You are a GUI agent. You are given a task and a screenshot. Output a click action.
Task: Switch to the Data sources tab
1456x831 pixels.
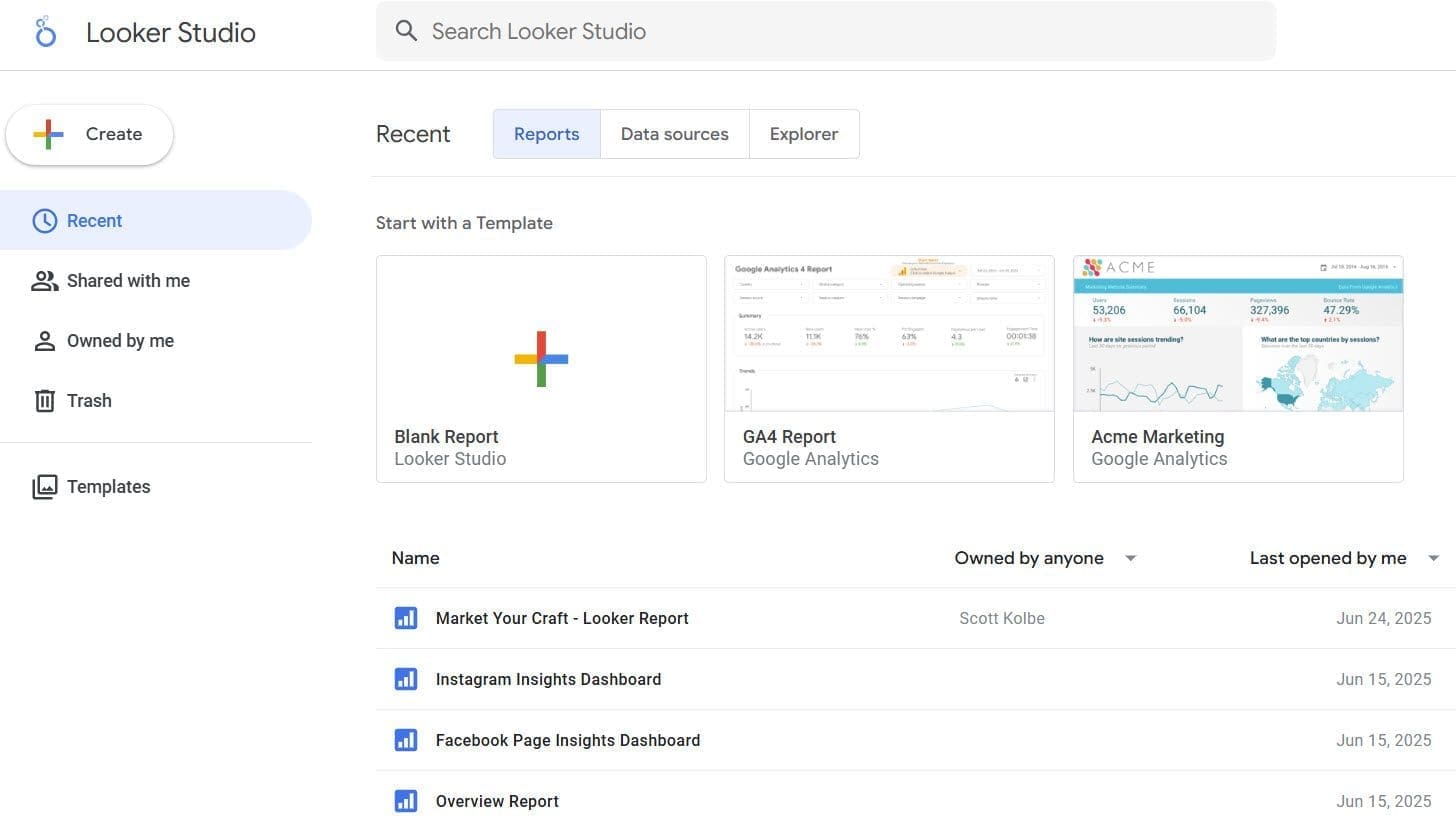[x=675, y=134]
